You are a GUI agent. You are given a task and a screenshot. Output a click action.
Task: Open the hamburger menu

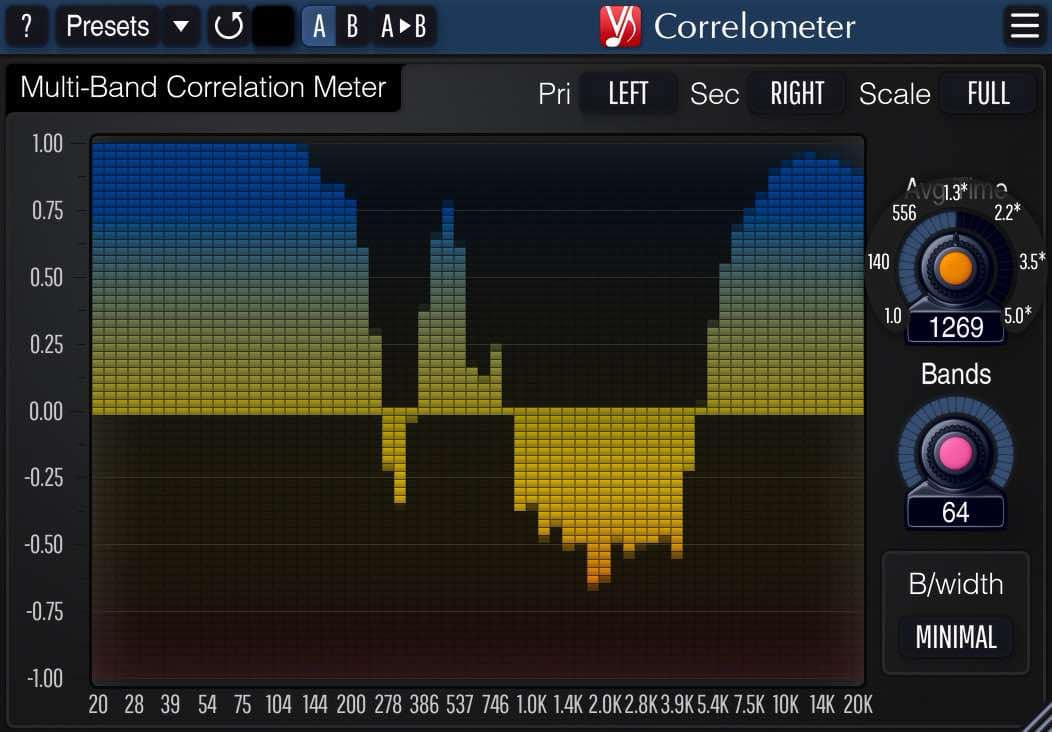pyautogui.click(x=1025, y=26)
